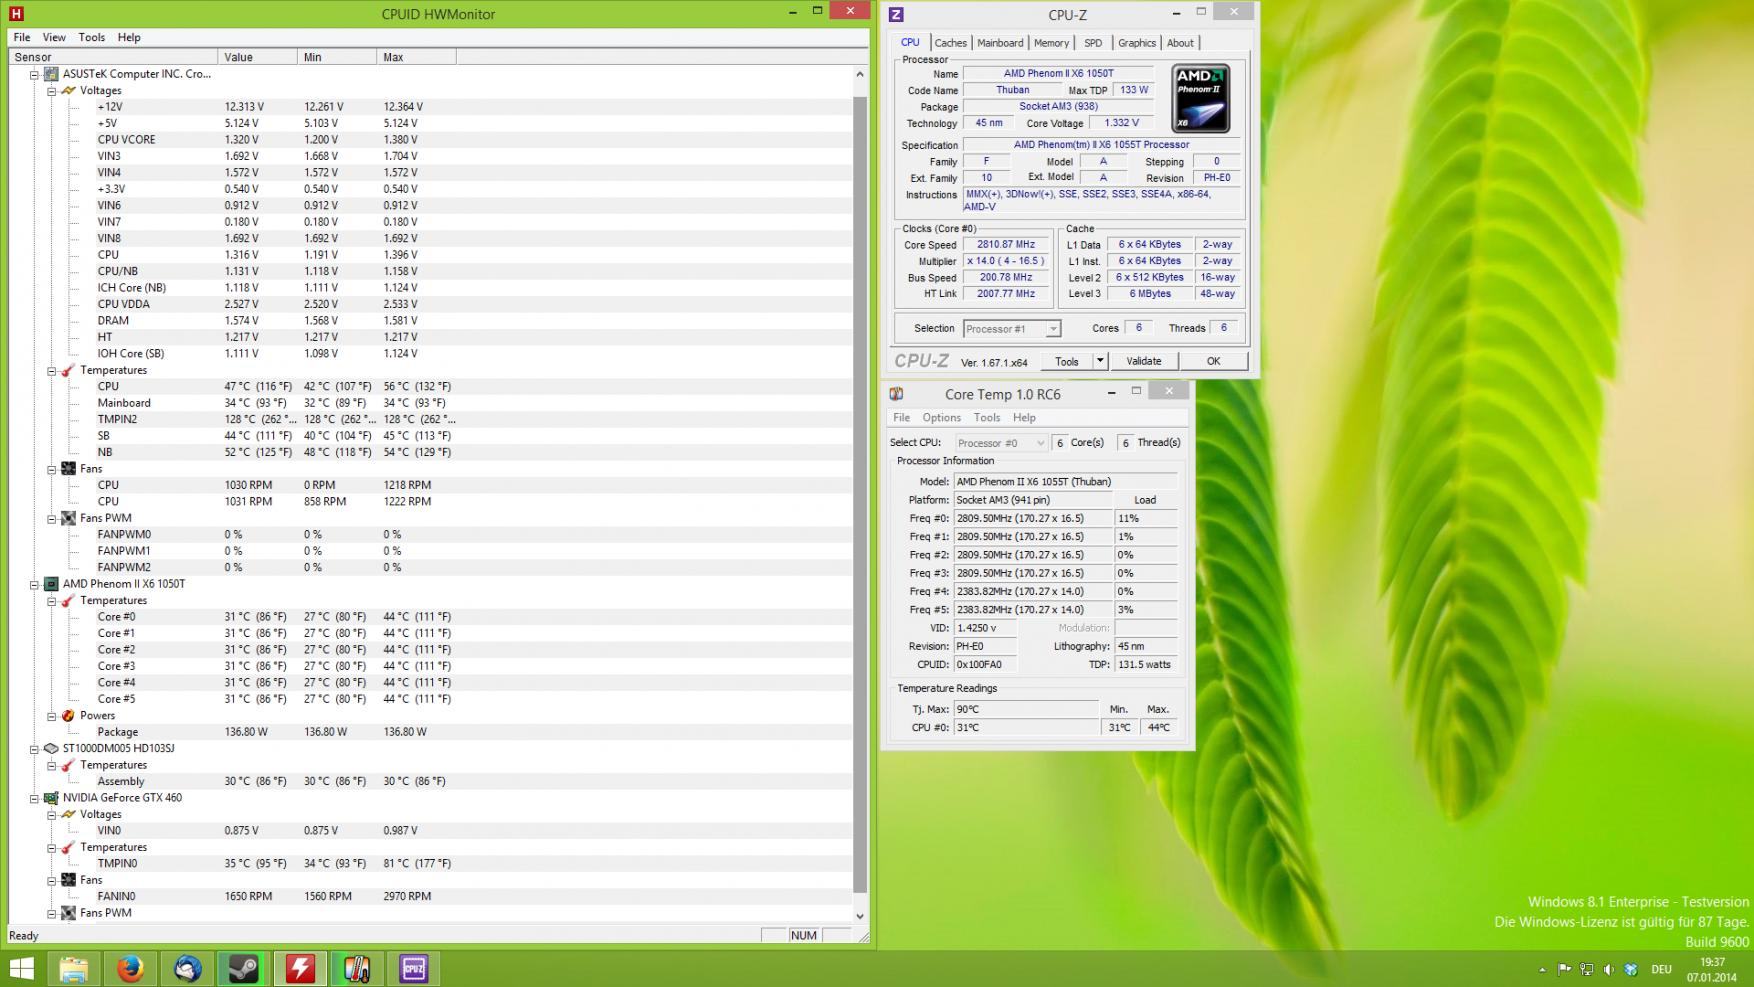Collapse the motherboard Fans group
1754x987 pixels.
(51, 469)
